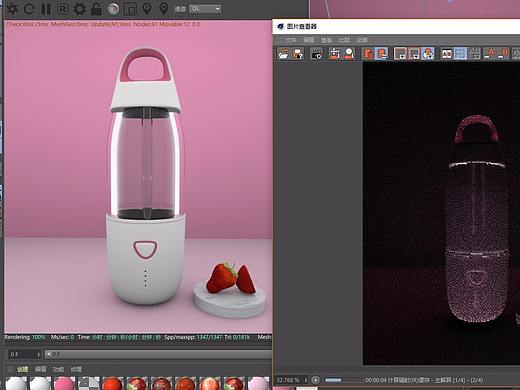Open the 编辑 menu in the material manager
Viewport: 520px width, 390px height.
[40, 369]
